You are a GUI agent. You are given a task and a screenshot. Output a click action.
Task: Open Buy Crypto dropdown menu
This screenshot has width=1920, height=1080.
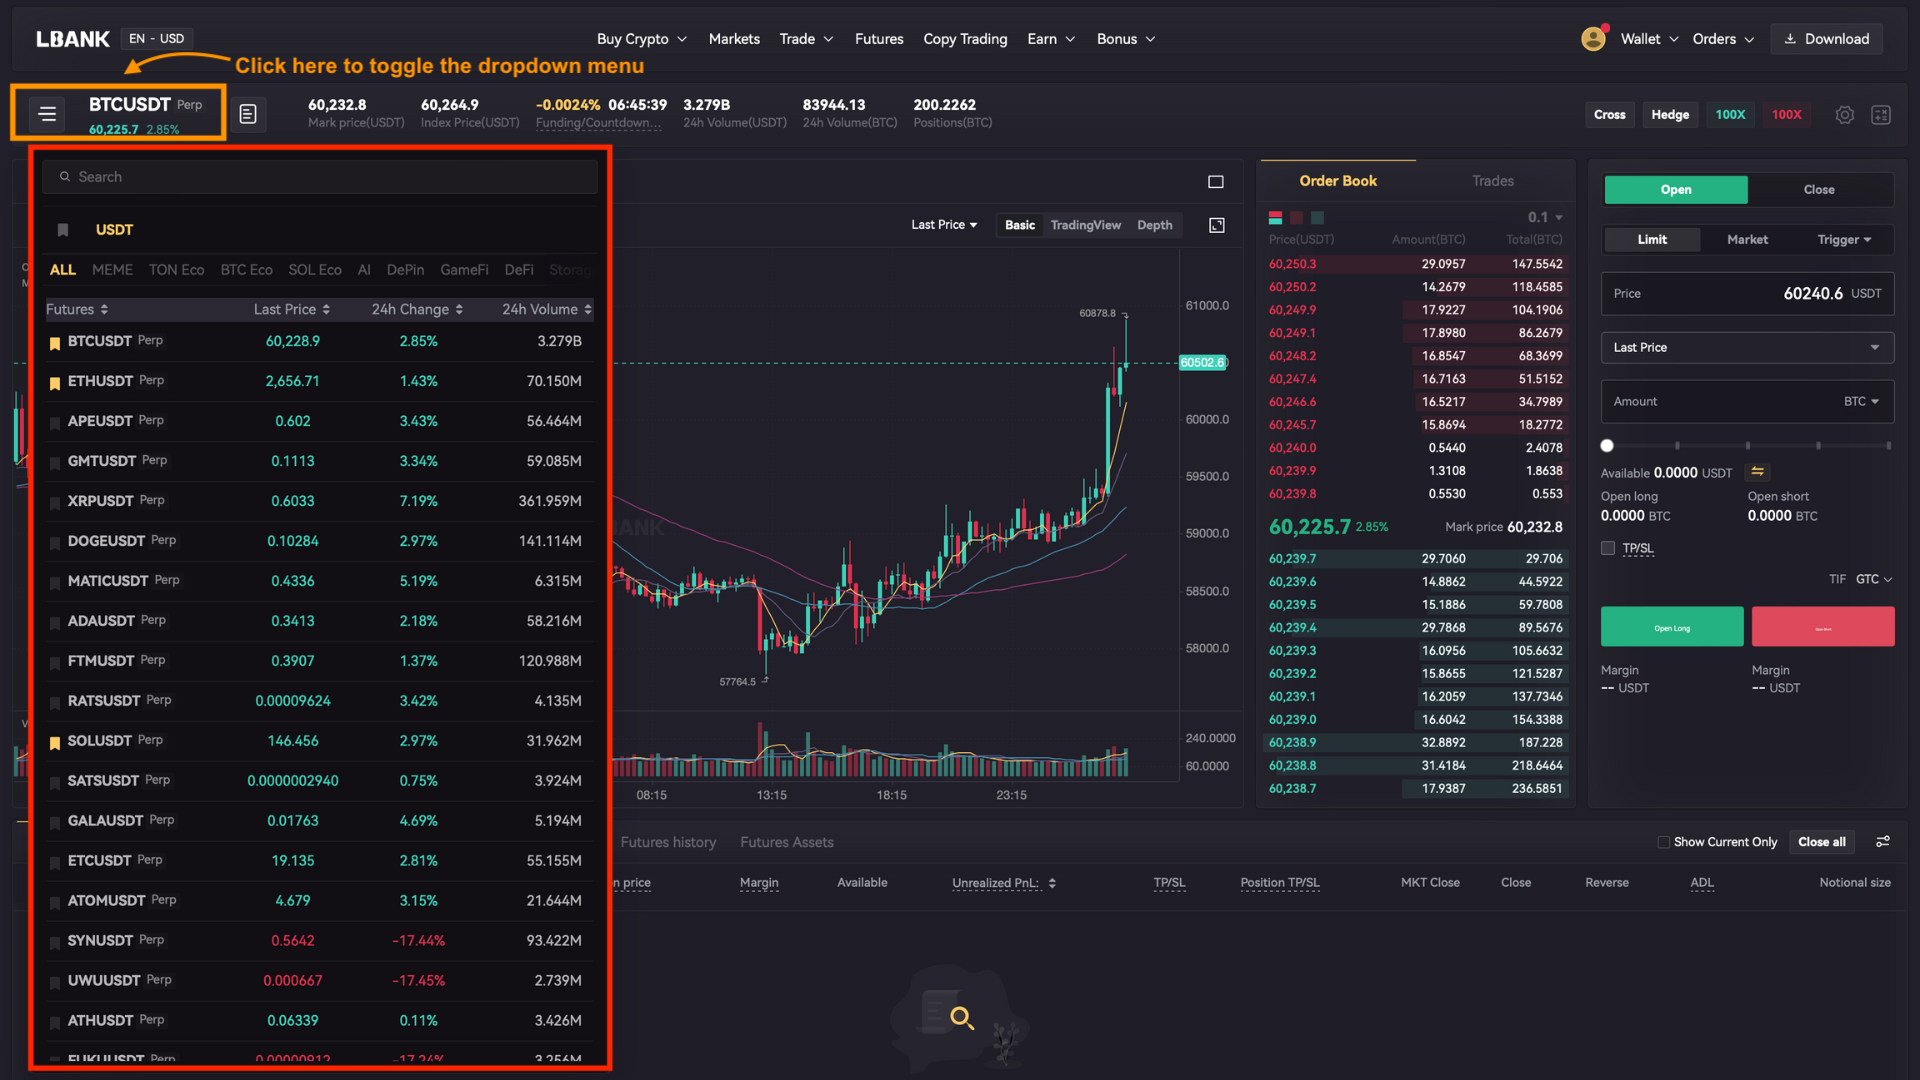pos(642,39)
